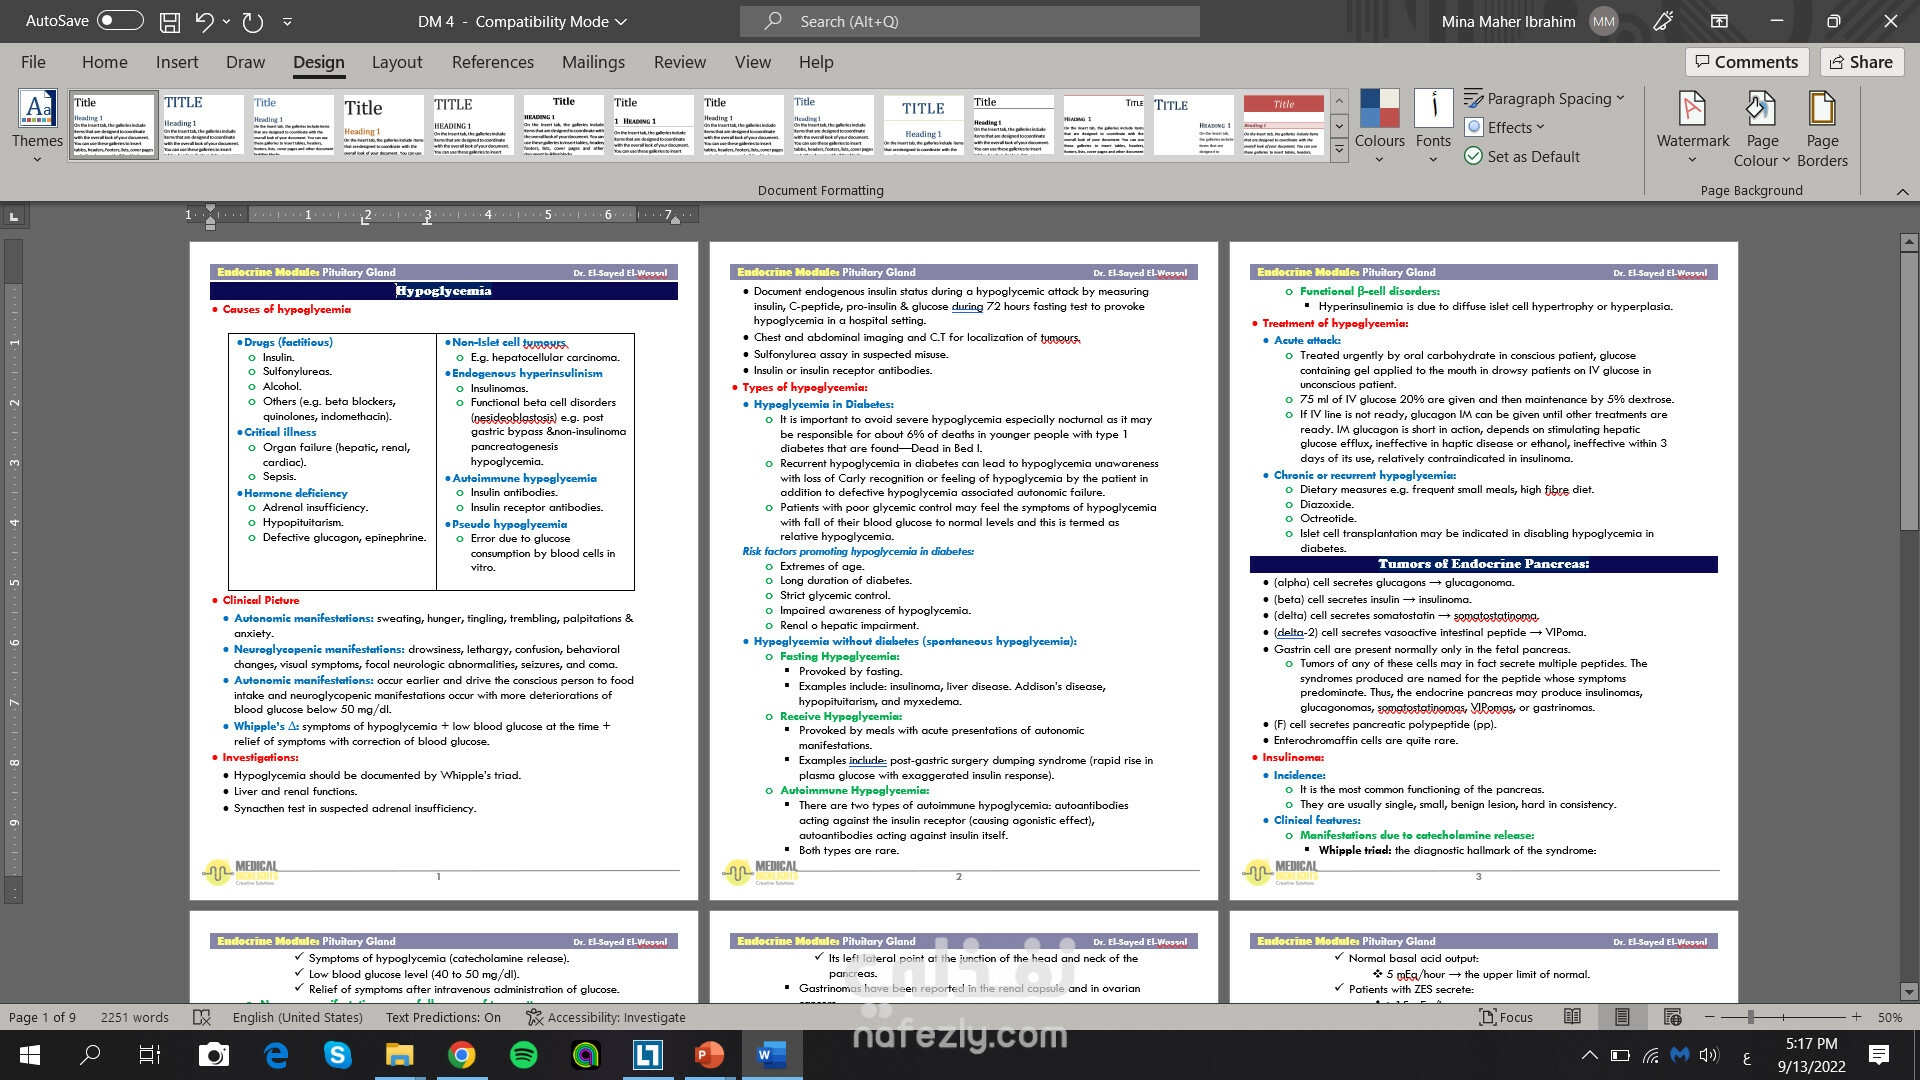Collapse the ribbon with the chevron
The image size is (1920, 1080).
[1902, 192]
